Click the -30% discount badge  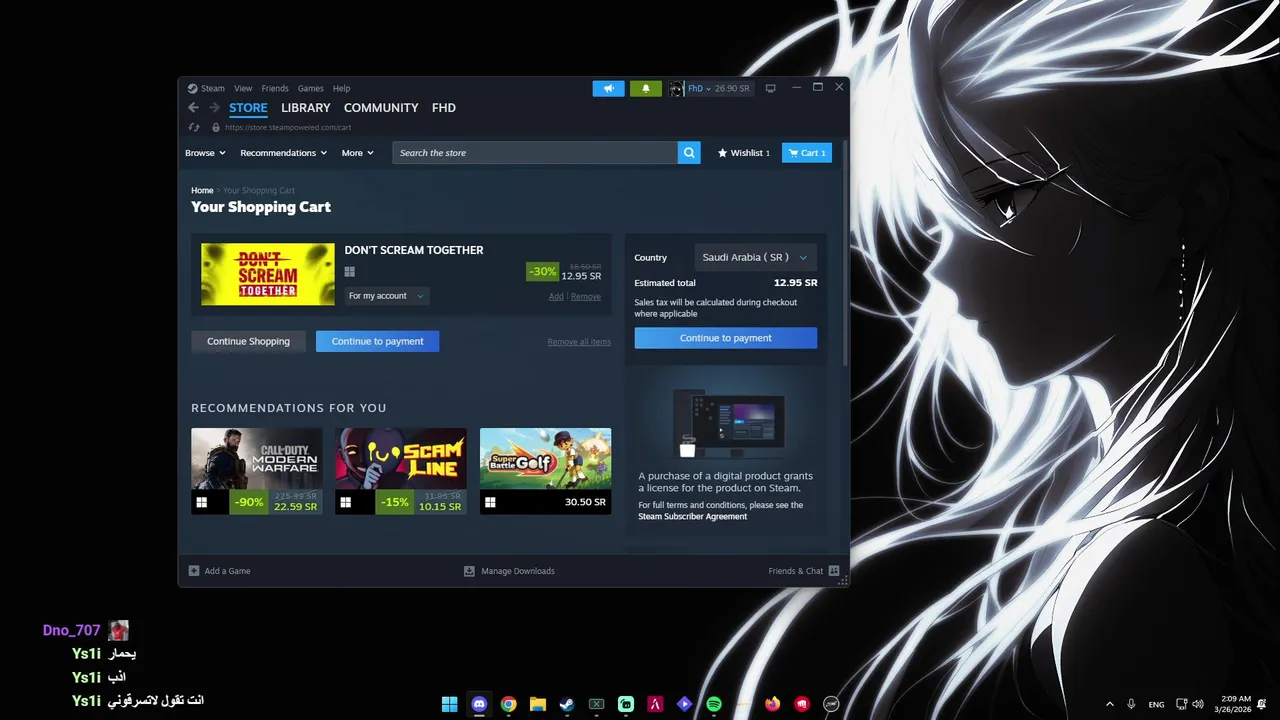[542, 271]
